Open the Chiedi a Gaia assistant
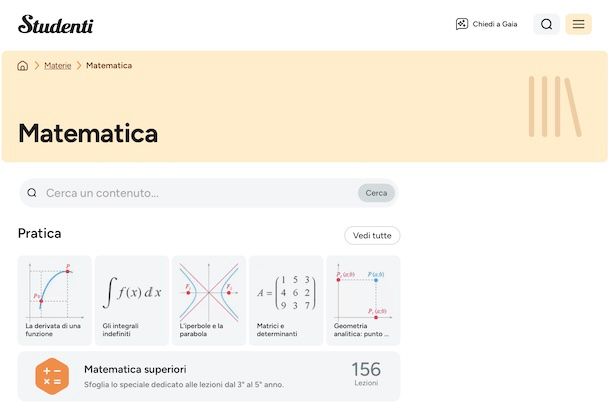Viewport: 610px width, 413px height. pyautogui.click(x=487, y=24)
